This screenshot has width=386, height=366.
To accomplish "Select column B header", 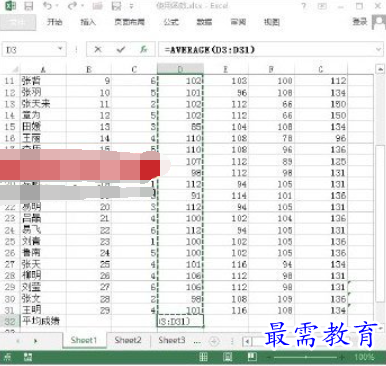I will click(89, 69).
